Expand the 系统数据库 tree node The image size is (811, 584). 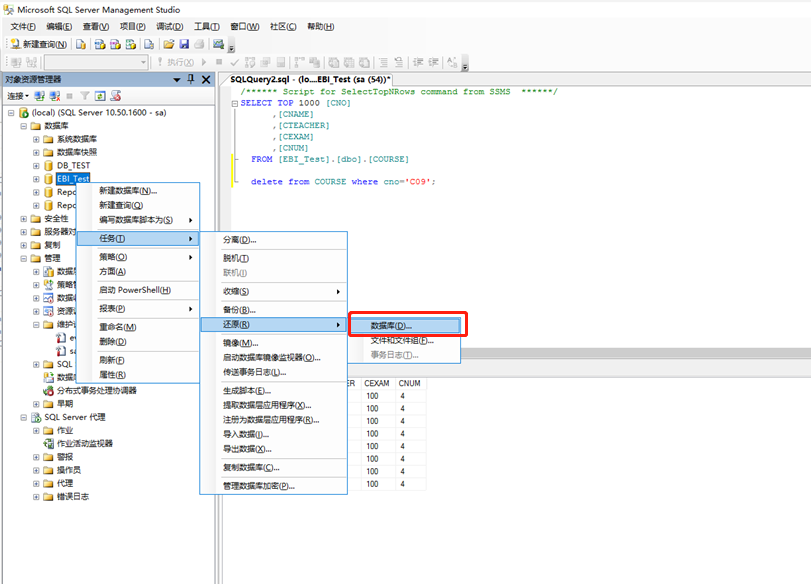click(36, 140)
